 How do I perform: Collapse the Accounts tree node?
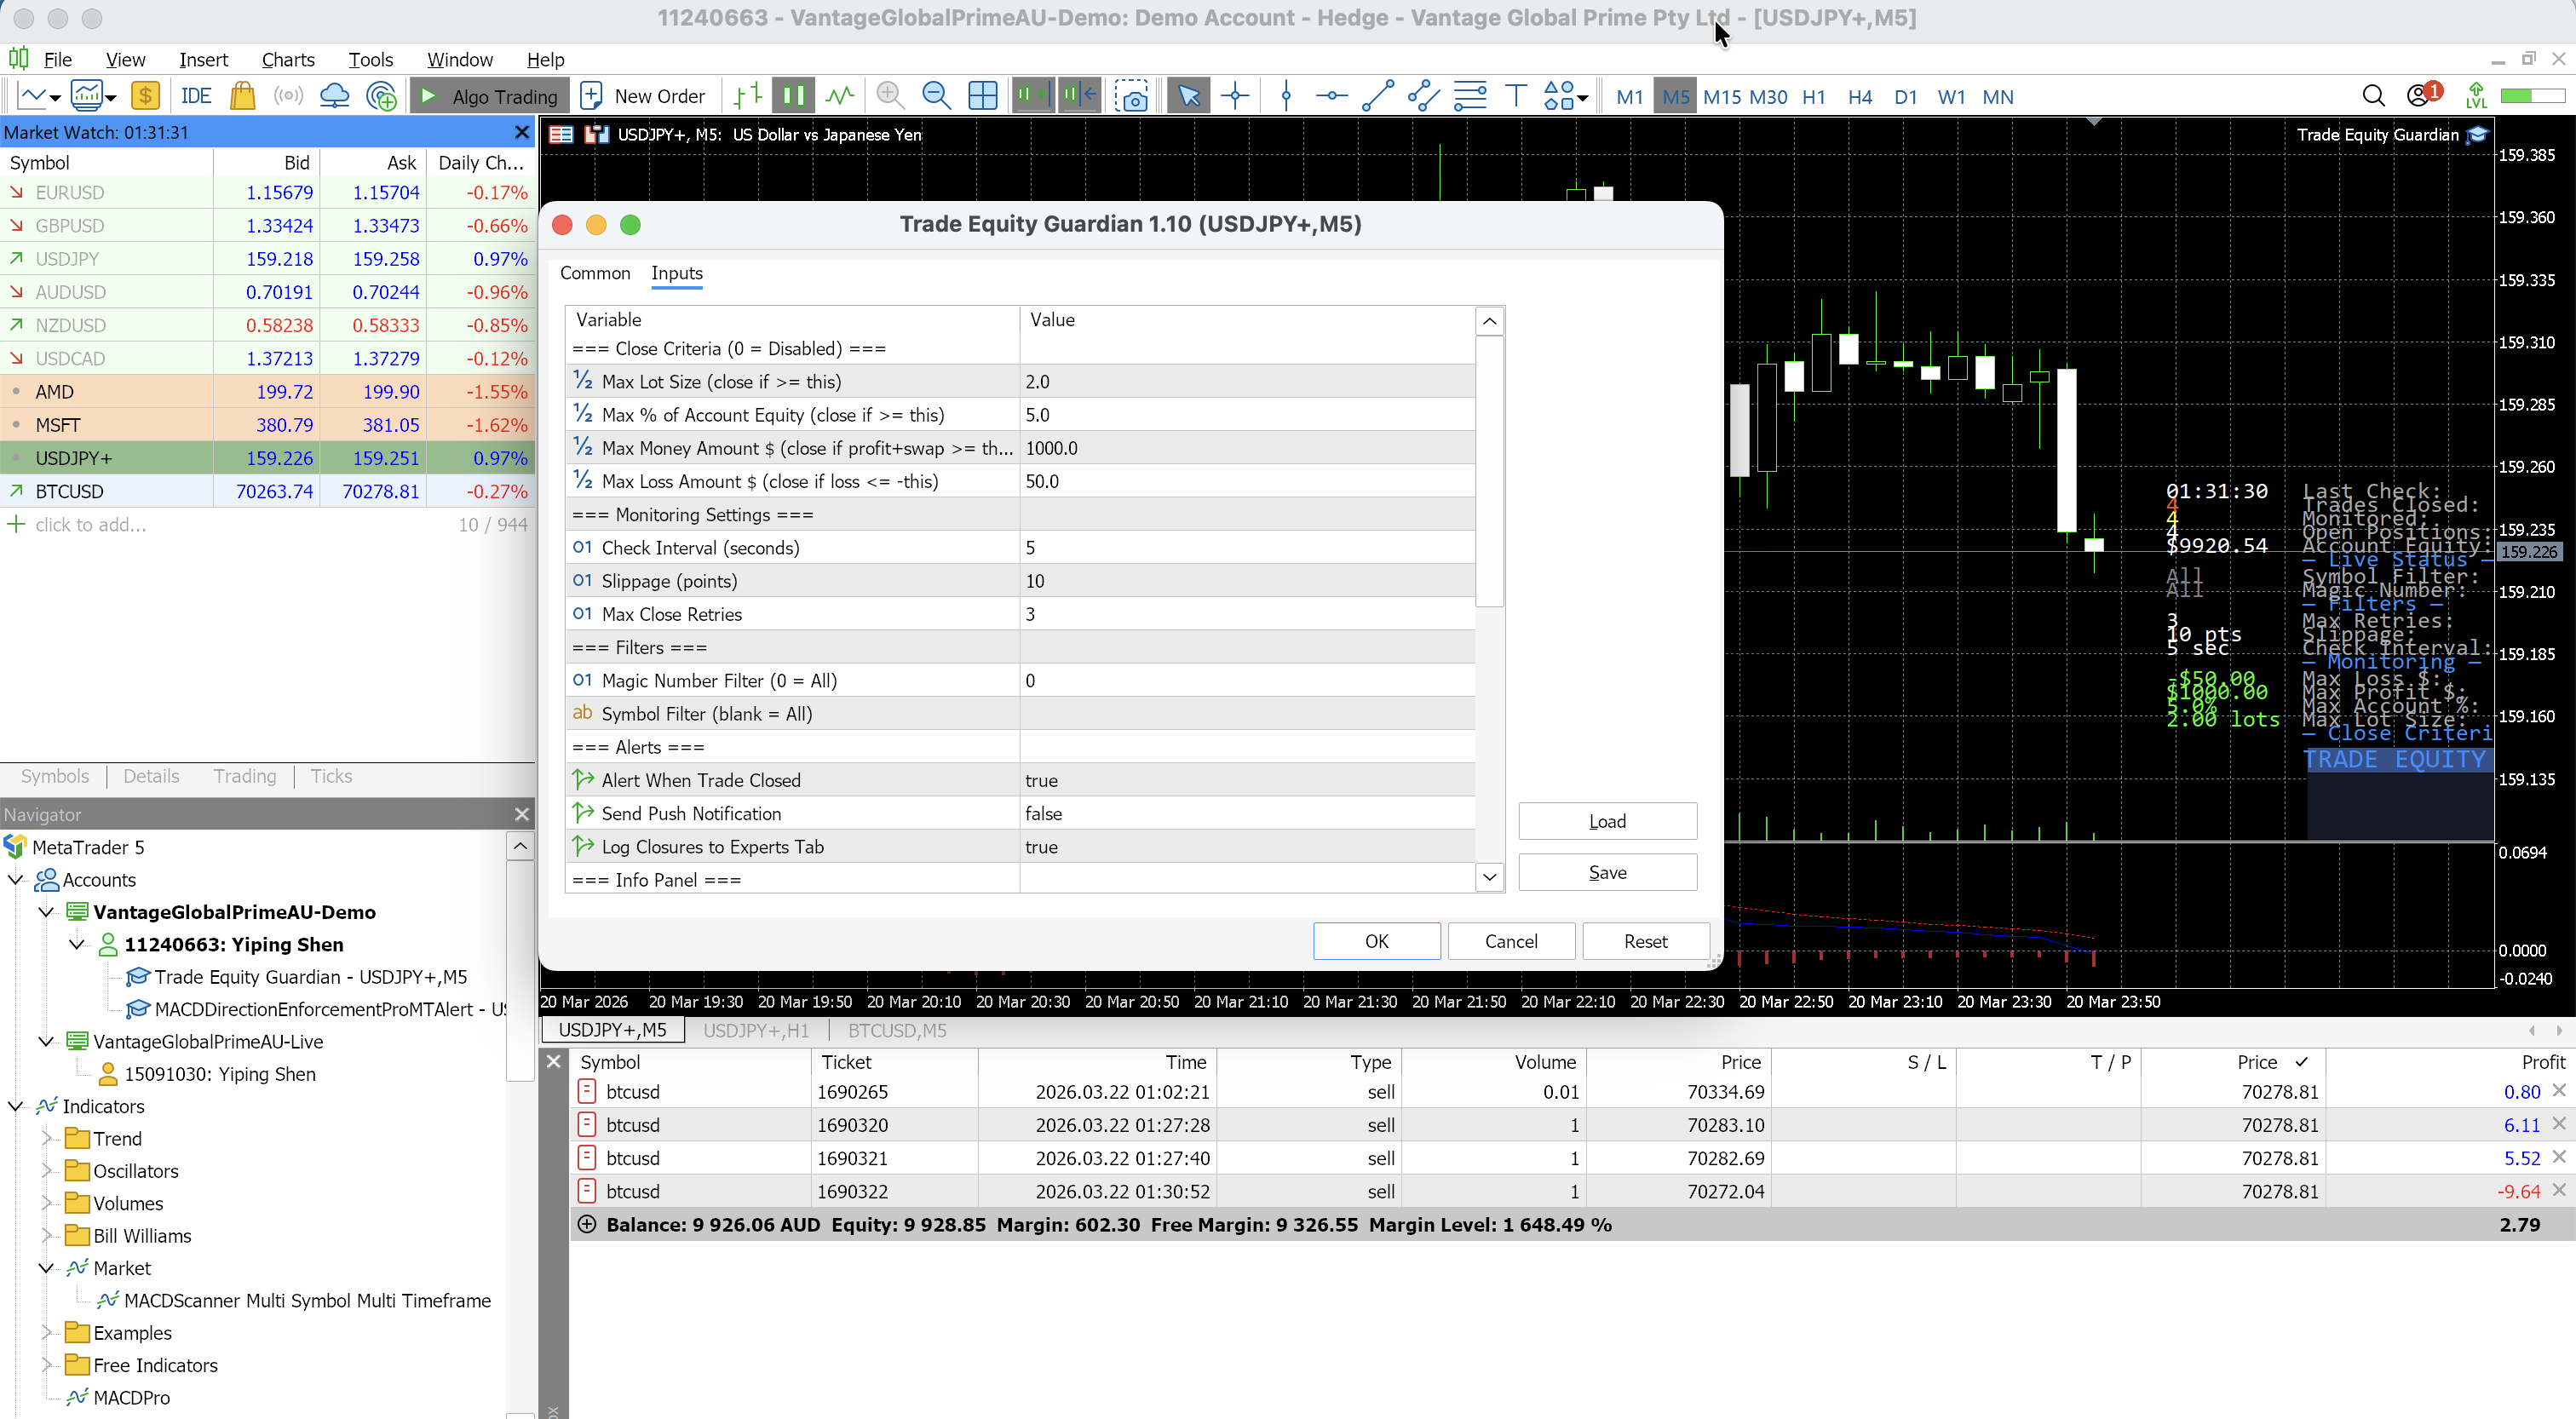coord(16,880)
